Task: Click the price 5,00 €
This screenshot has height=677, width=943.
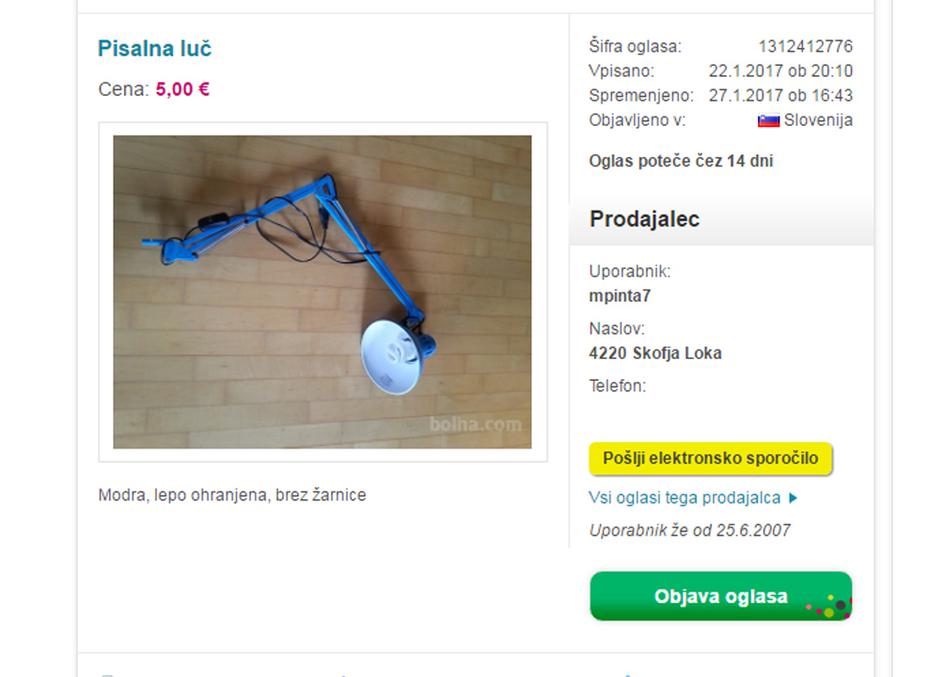Action: pos(182,90)
